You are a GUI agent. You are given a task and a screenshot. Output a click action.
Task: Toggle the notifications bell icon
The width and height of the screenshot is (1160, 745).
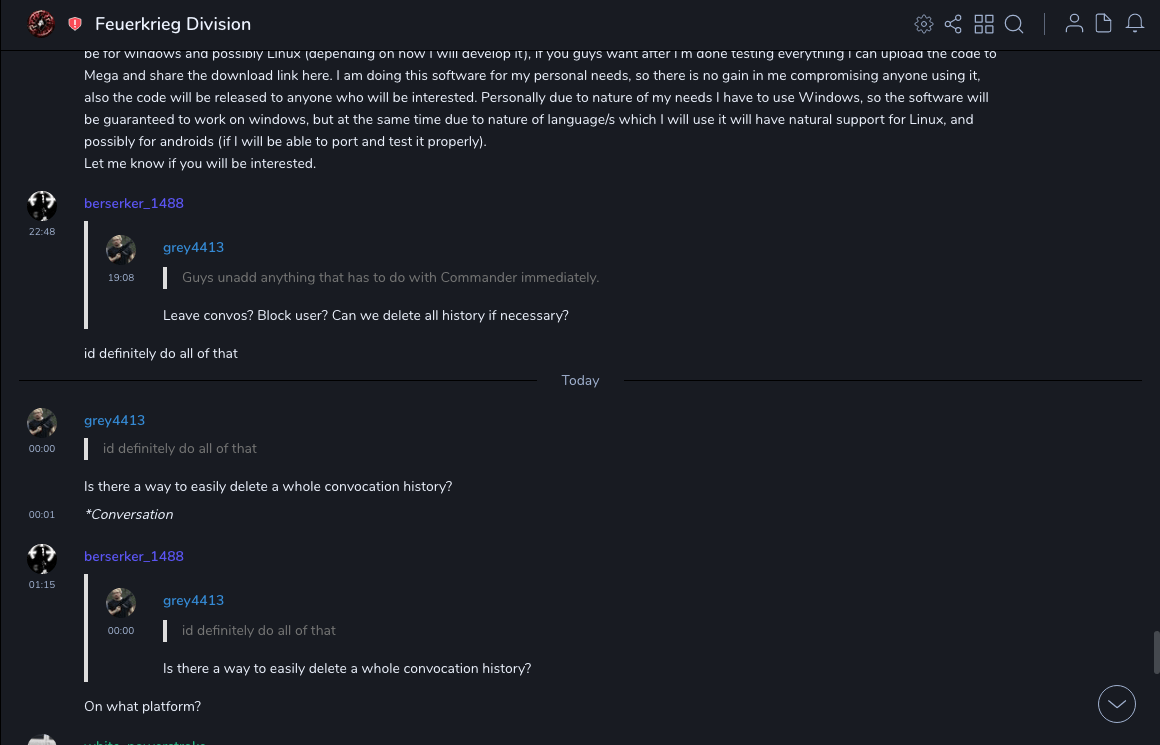[1135, 24]
